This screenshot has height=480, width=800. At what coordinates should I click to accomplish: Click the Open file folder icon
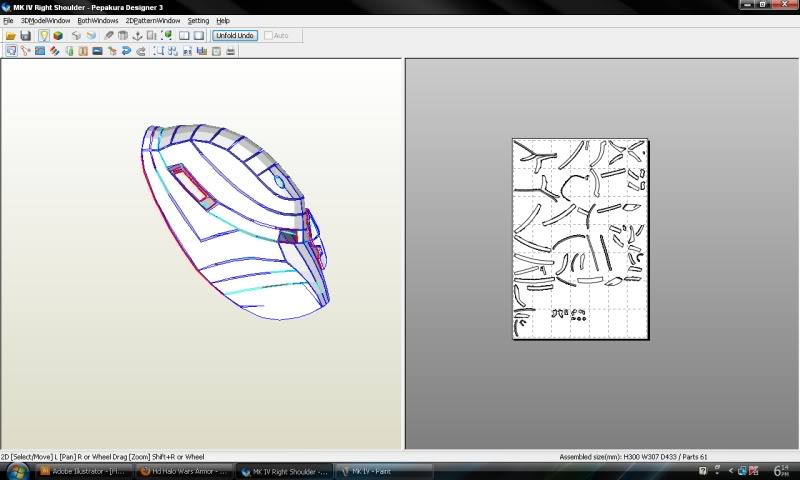pyautogui.click(x=10, y=36)
